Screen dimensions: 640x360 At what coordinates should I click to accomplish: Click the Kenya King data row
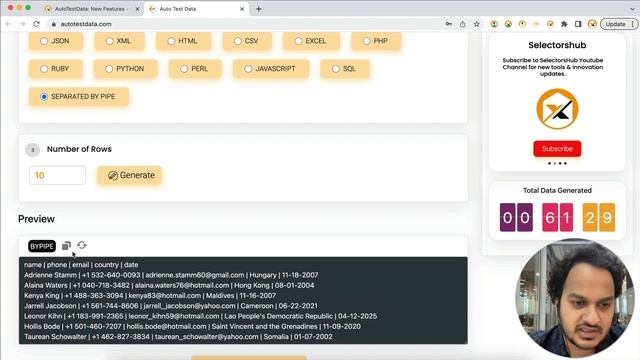[150, 296]
